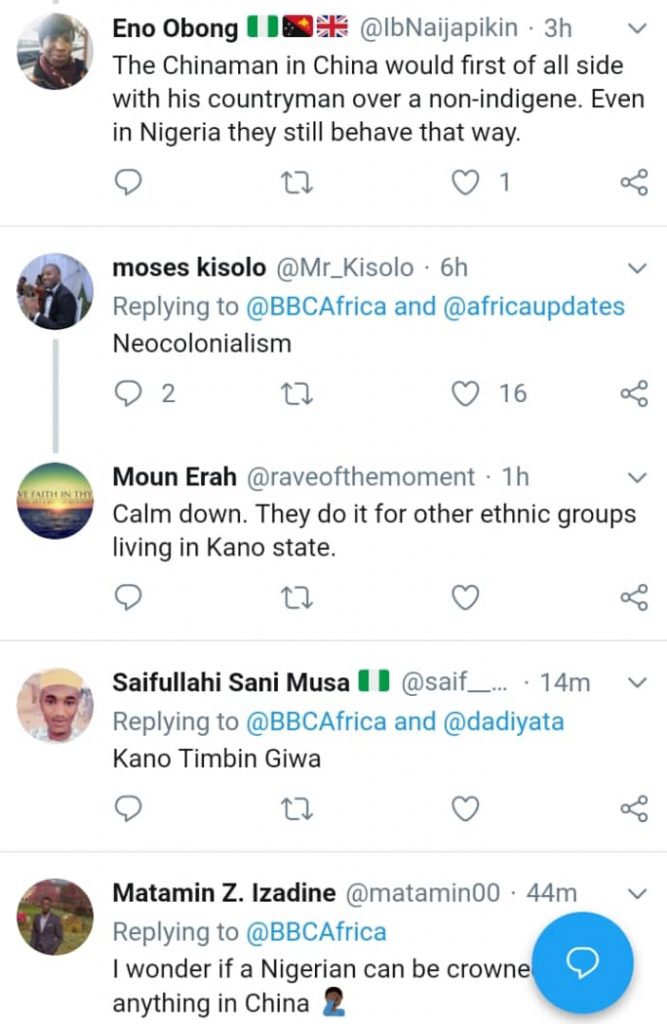Share moses kisolo's tweet

click(634, 393)
